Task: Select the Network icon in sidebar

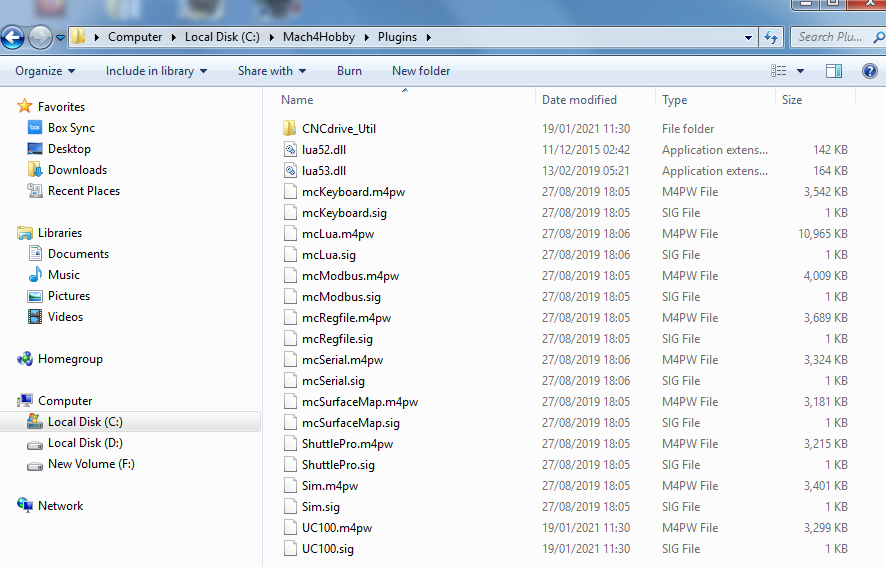Action: 26,506
